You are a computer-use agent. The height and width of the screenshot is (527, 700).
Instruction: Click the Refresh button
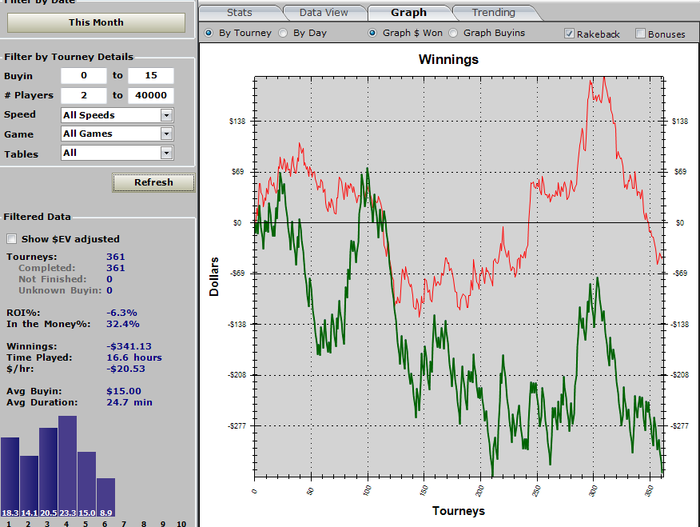(154, 182)
